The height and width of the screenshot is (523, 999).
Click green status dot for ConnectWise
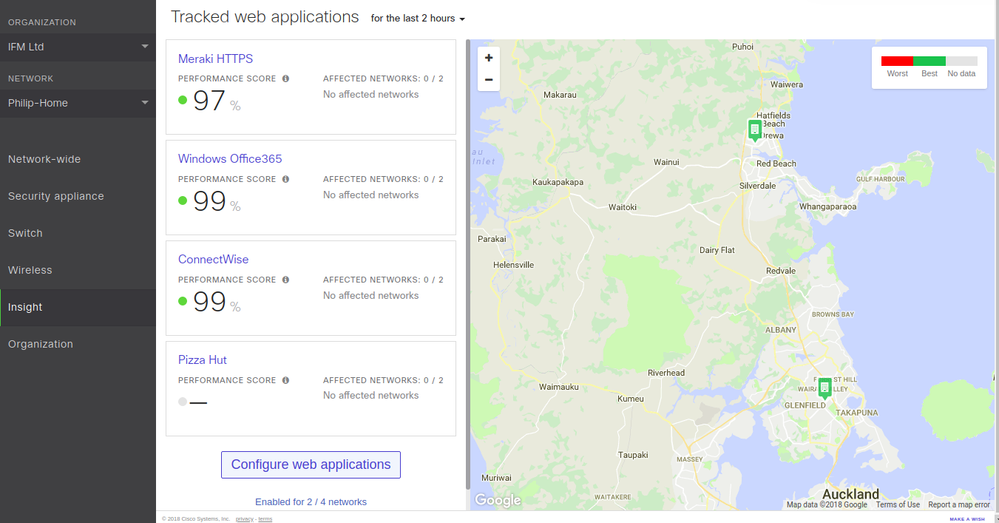(182, 301)
